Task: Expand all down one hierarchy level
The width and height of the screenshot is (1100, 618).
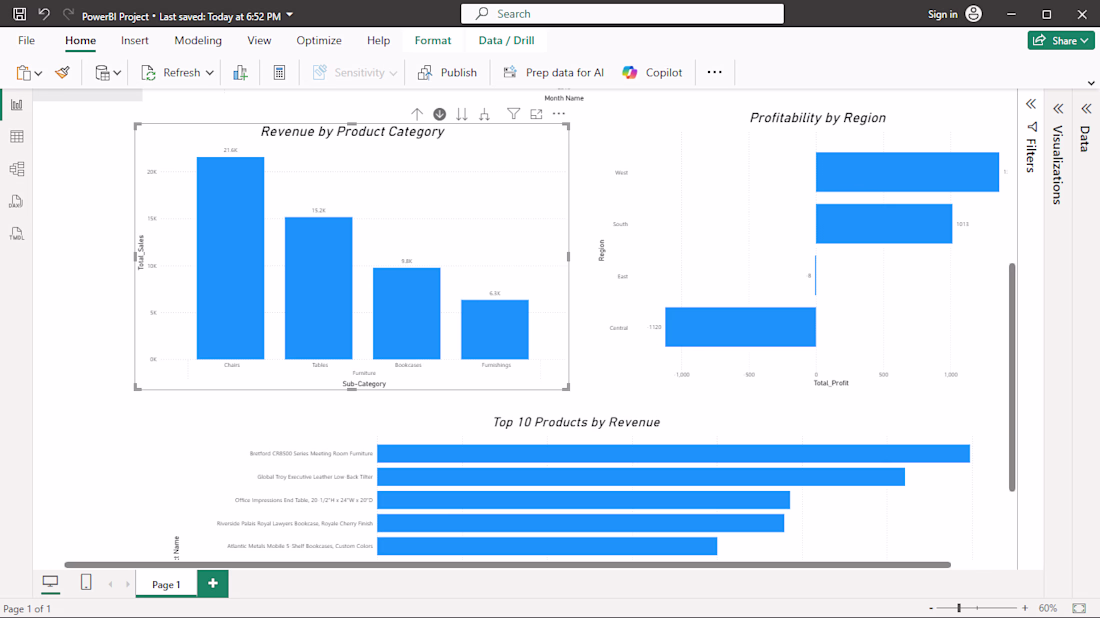Action: (x=484, y=114)
